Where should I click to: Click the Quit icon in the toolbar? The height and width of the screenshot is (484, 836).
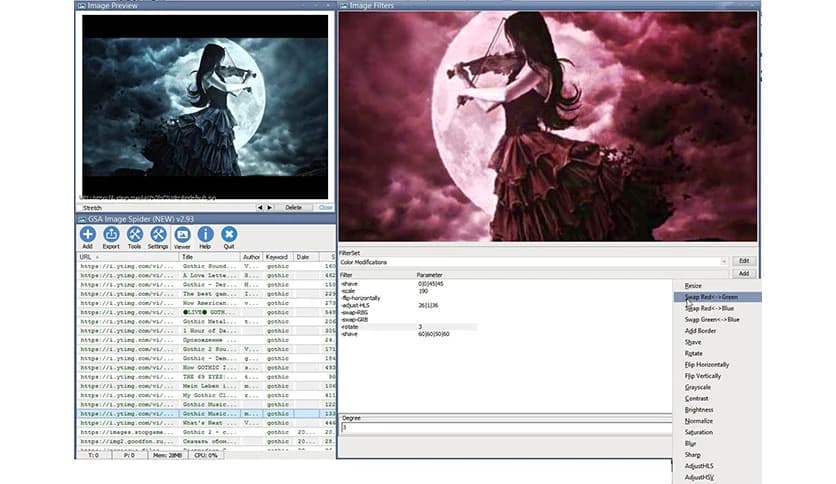229,237
